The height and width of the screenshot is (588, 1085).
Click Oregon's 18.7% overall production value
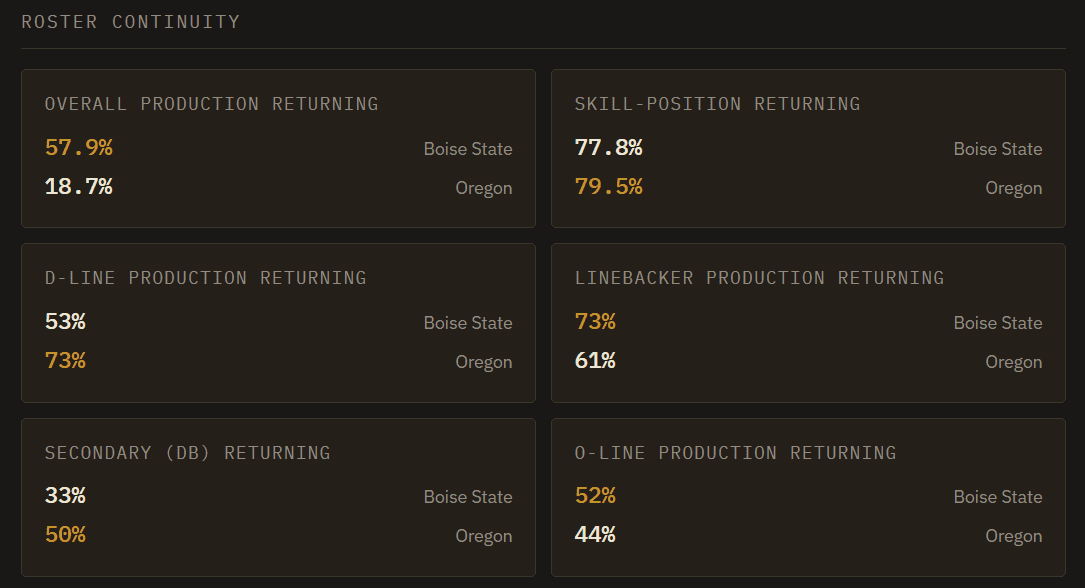point(79,186)
